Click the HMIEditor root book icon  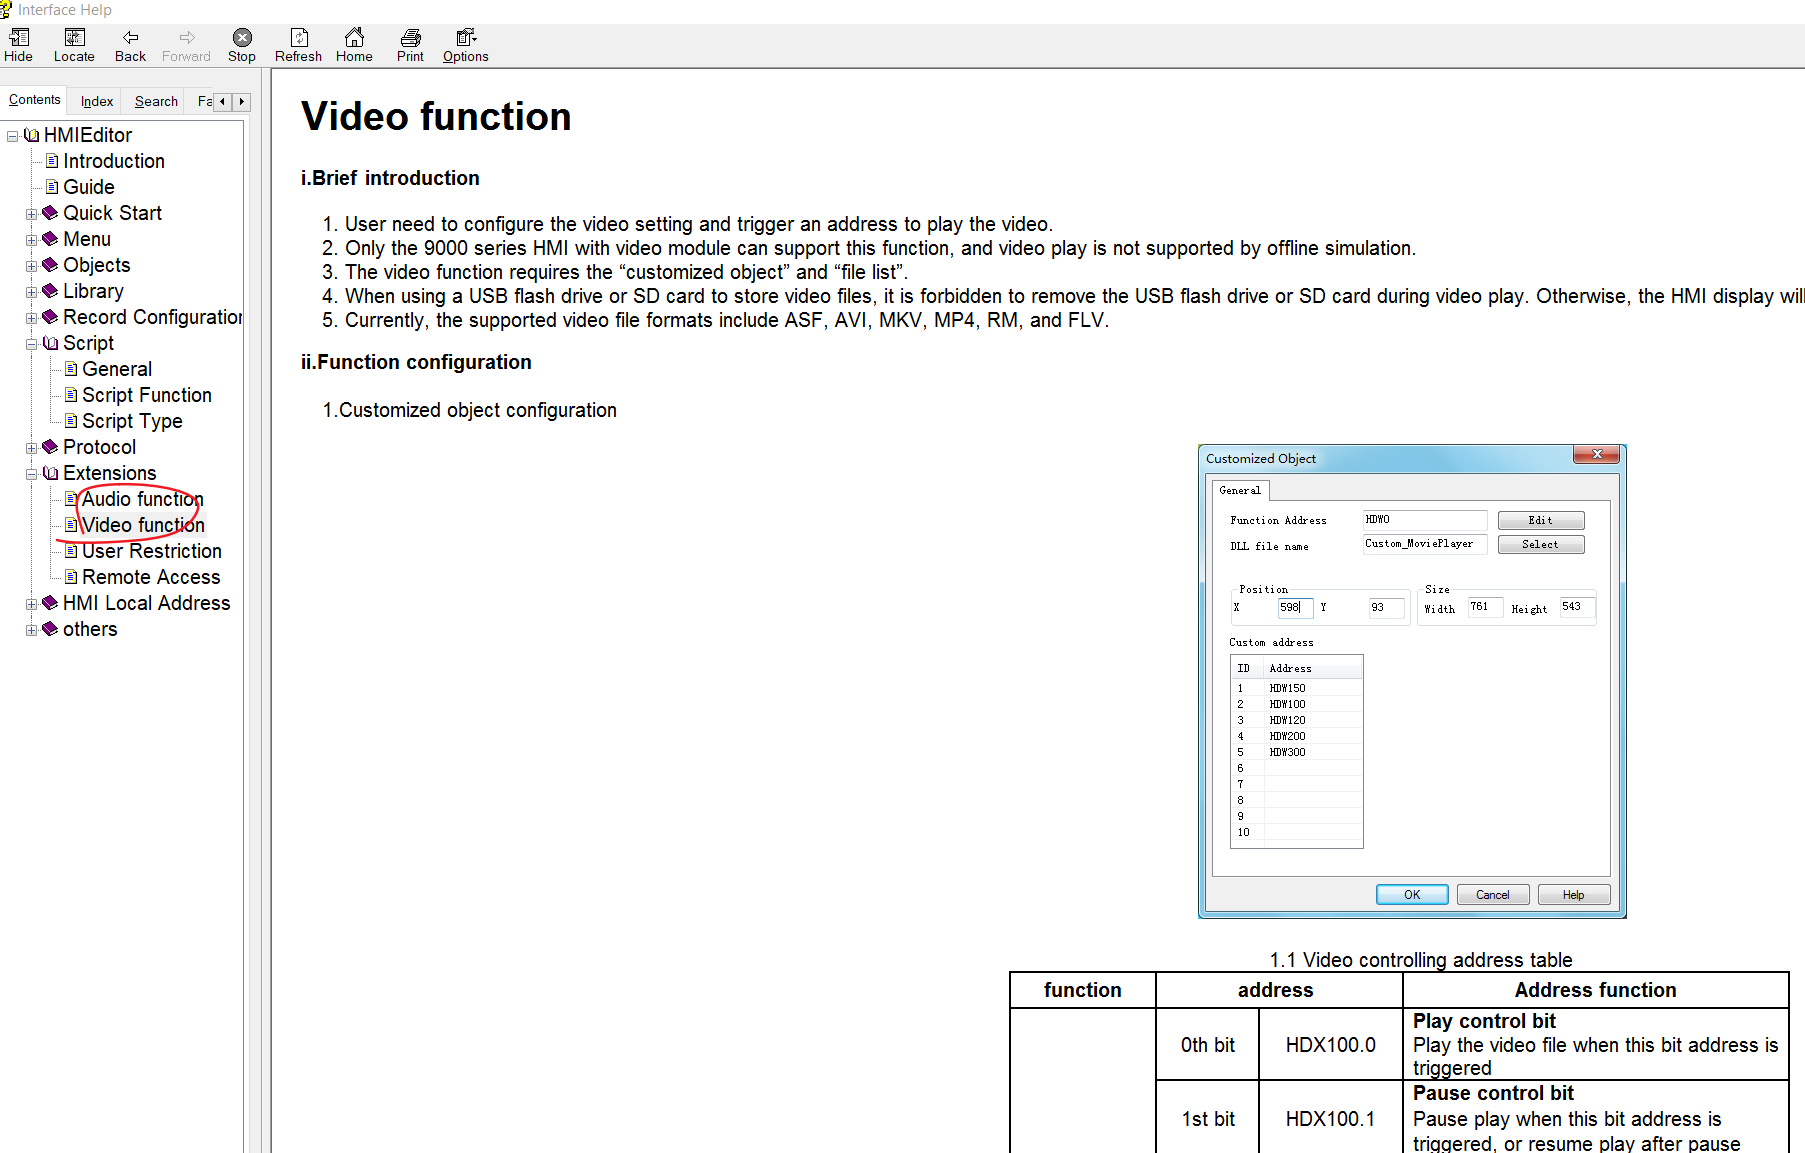click(31, 135)
